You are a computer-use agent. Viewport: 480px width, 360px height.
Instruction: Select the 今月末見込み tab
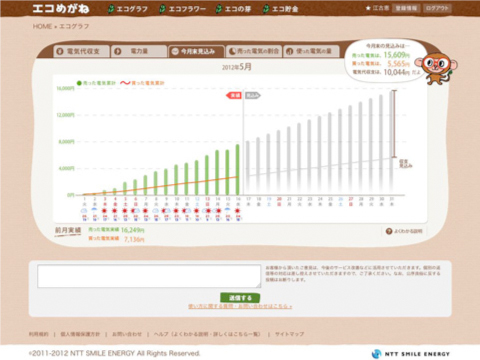coord(196,51)
